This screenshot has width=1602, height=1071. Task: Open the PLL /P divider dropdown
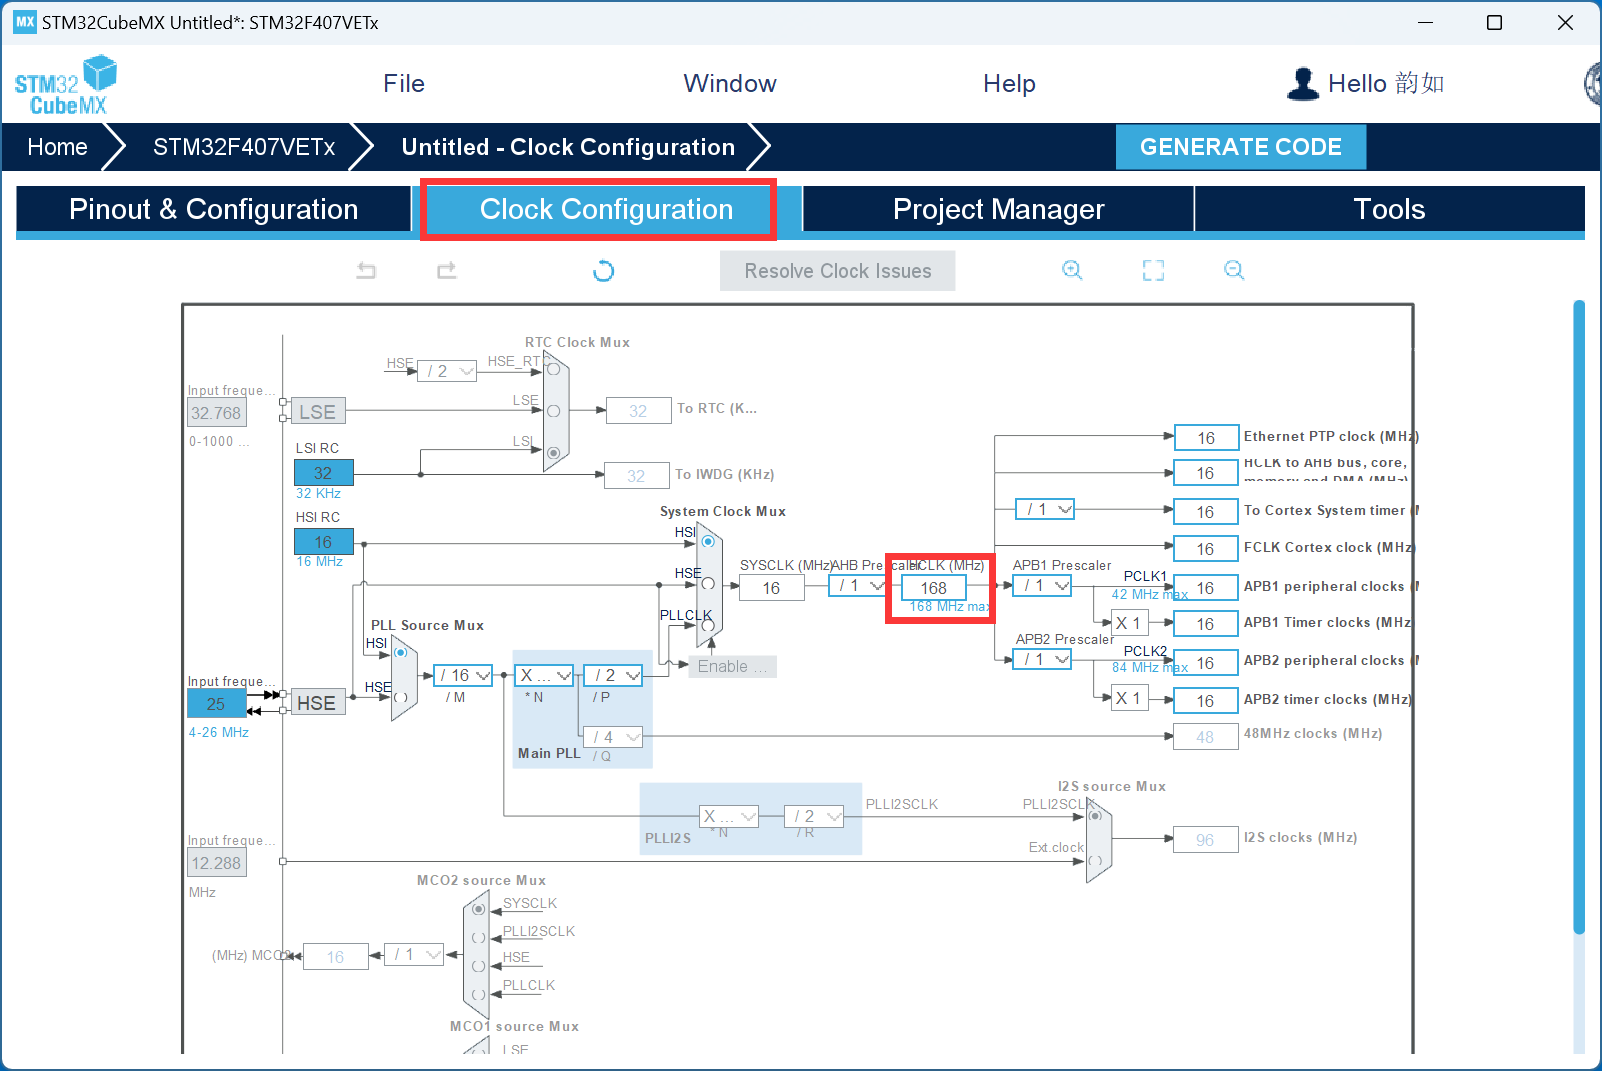(x=613, y=676)
